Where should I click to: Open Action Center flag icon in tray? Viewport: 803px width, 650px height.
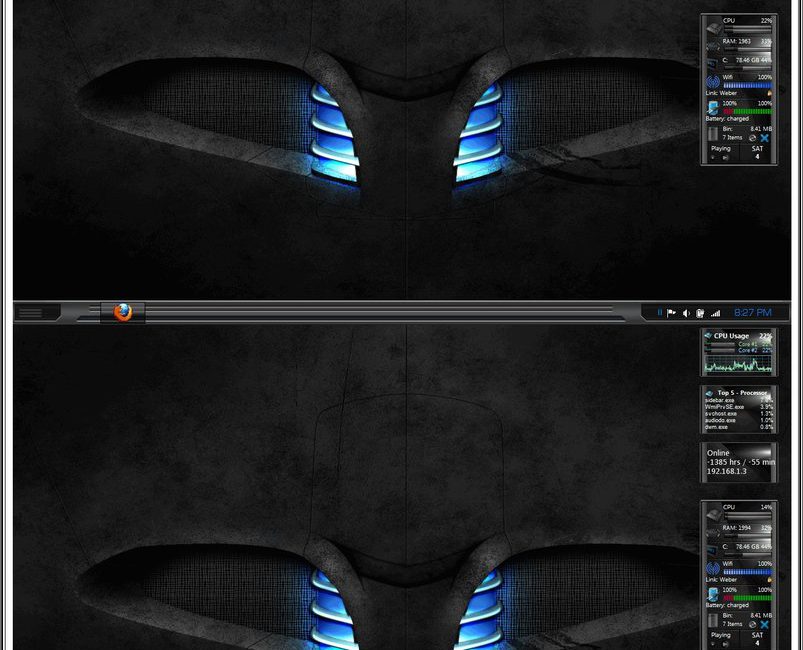671,312
